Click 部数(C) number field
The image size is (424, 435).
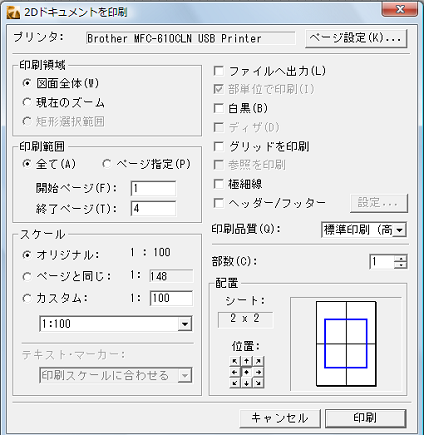382,262
